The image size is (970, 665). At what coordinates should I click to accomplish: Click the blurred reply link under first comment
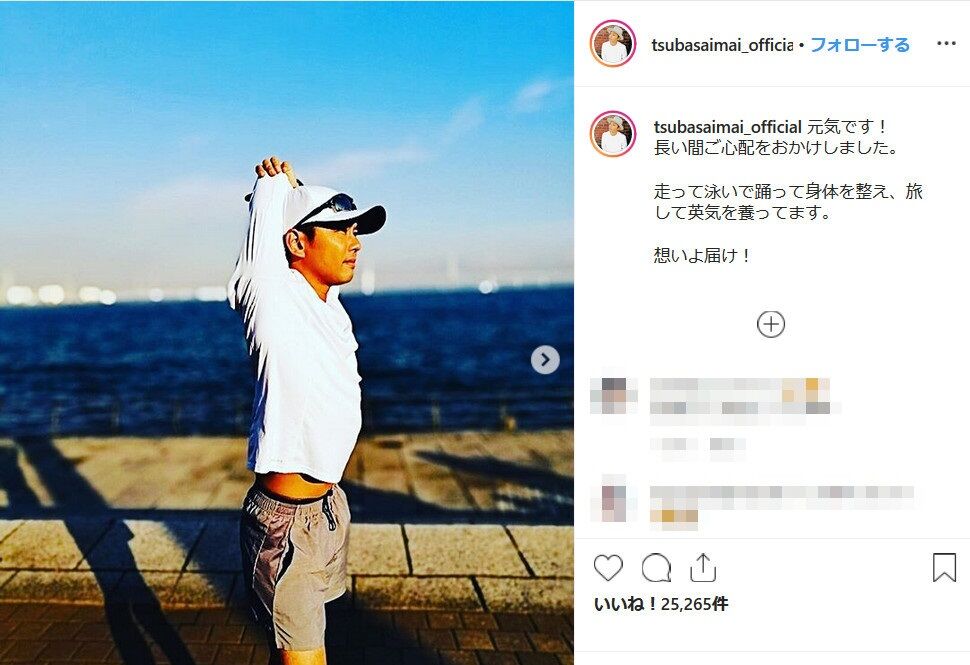[x=698, y=444]
